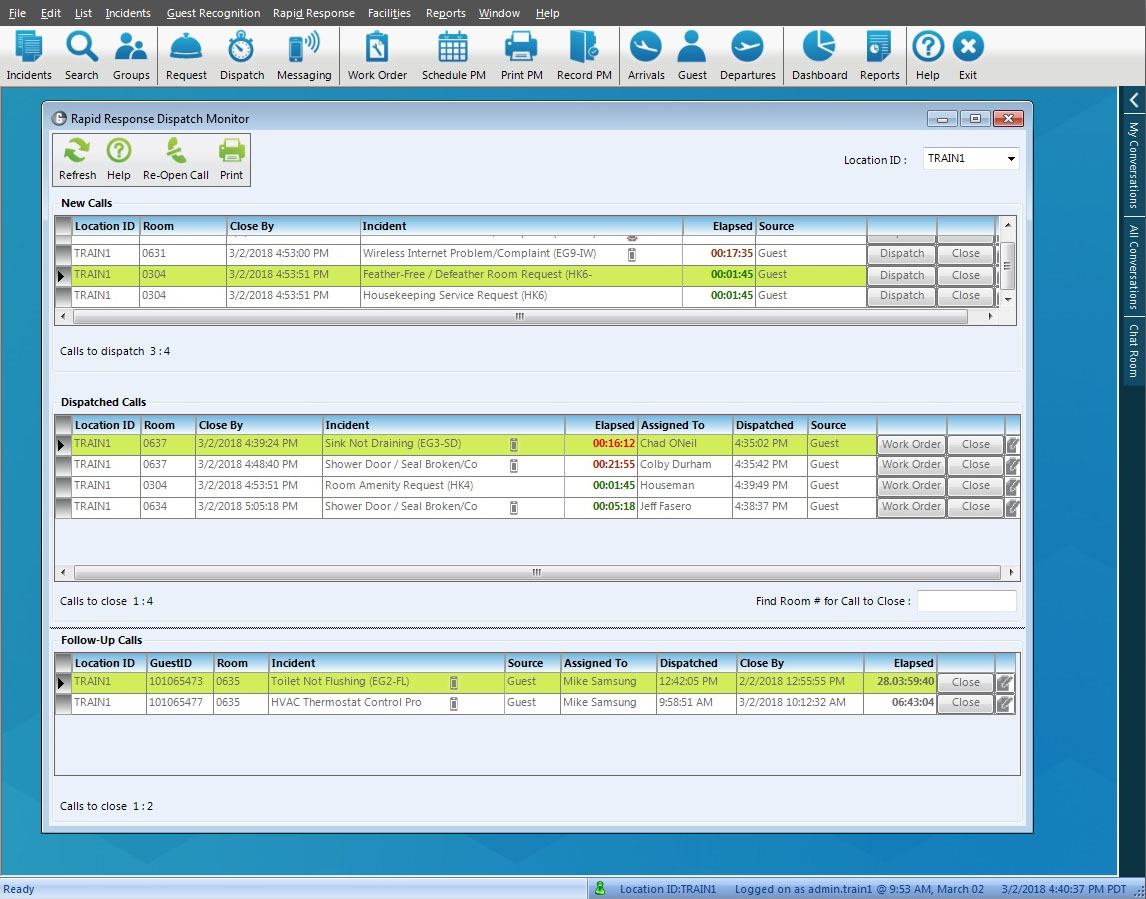
Task: Launch the Work Order tool
Action: [x=377, y=55]
